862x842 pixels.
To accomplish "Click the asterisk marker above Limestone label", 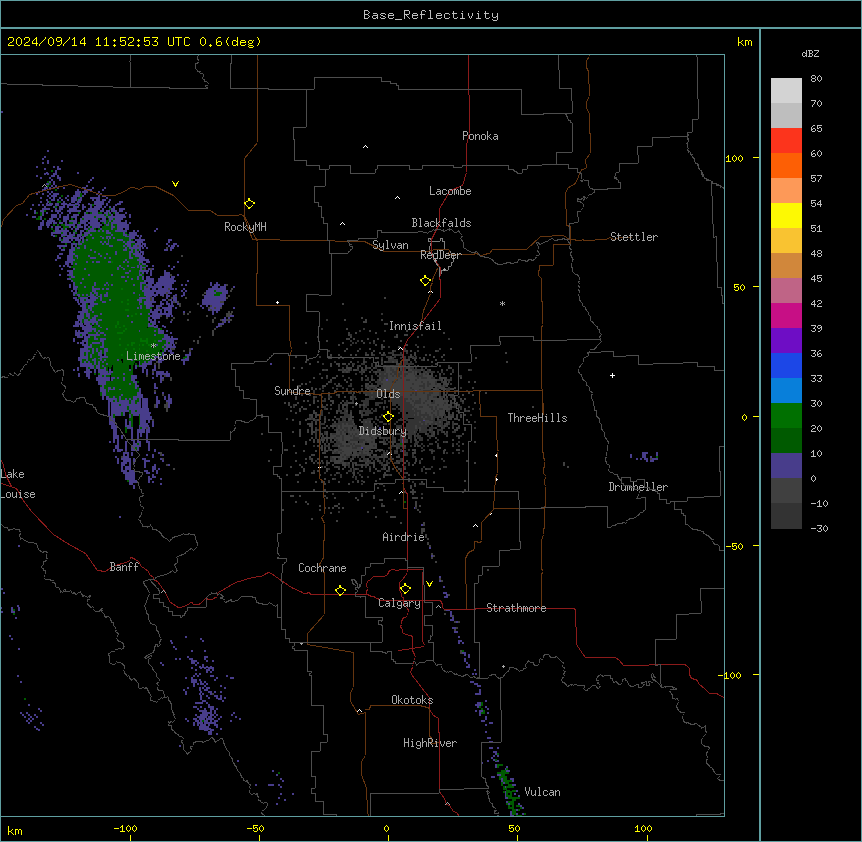I will [x=153, y=346].
